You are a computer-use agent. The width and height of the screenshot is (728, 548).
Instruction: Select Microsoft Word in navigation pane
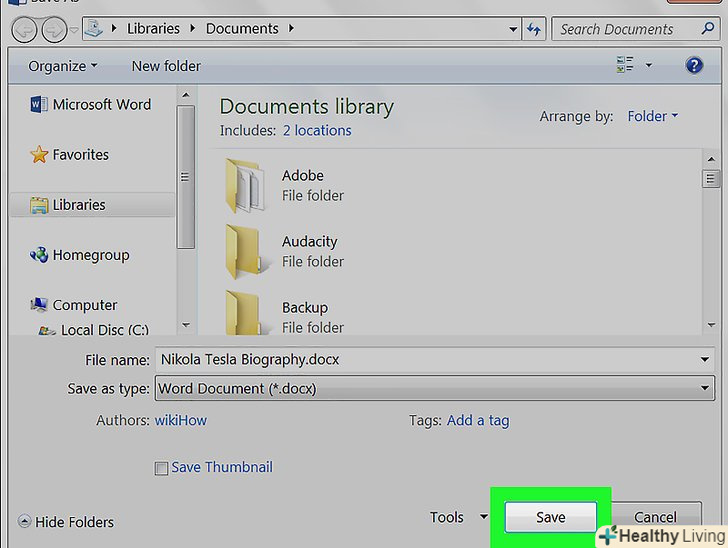tap(91, 104)
